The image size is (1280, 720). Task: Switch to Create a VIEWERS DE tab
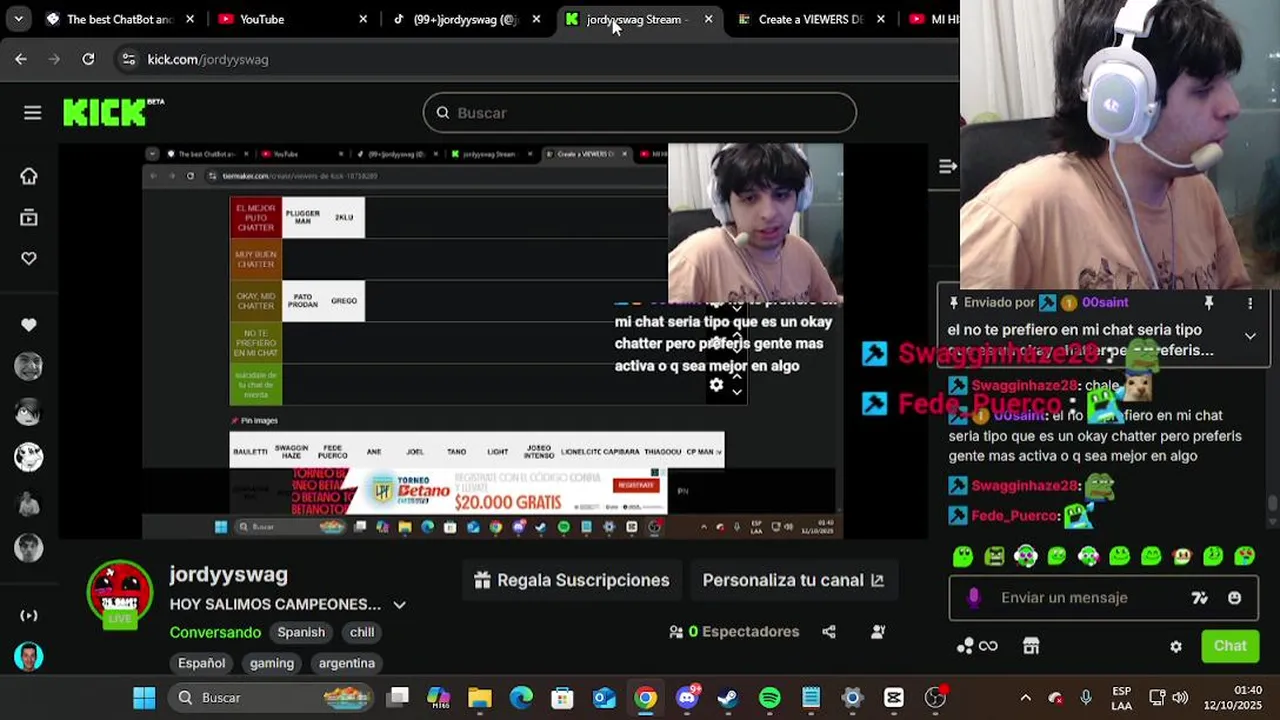point(810,19)
